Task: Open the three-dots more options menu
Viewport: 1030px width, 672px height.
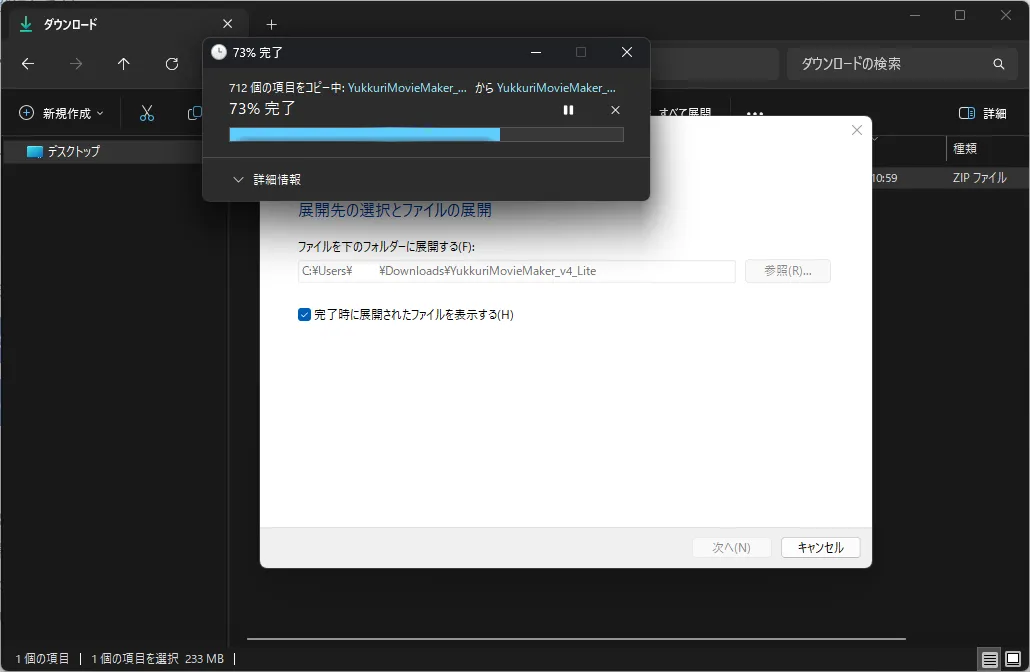Action: [x=755, y=113]
